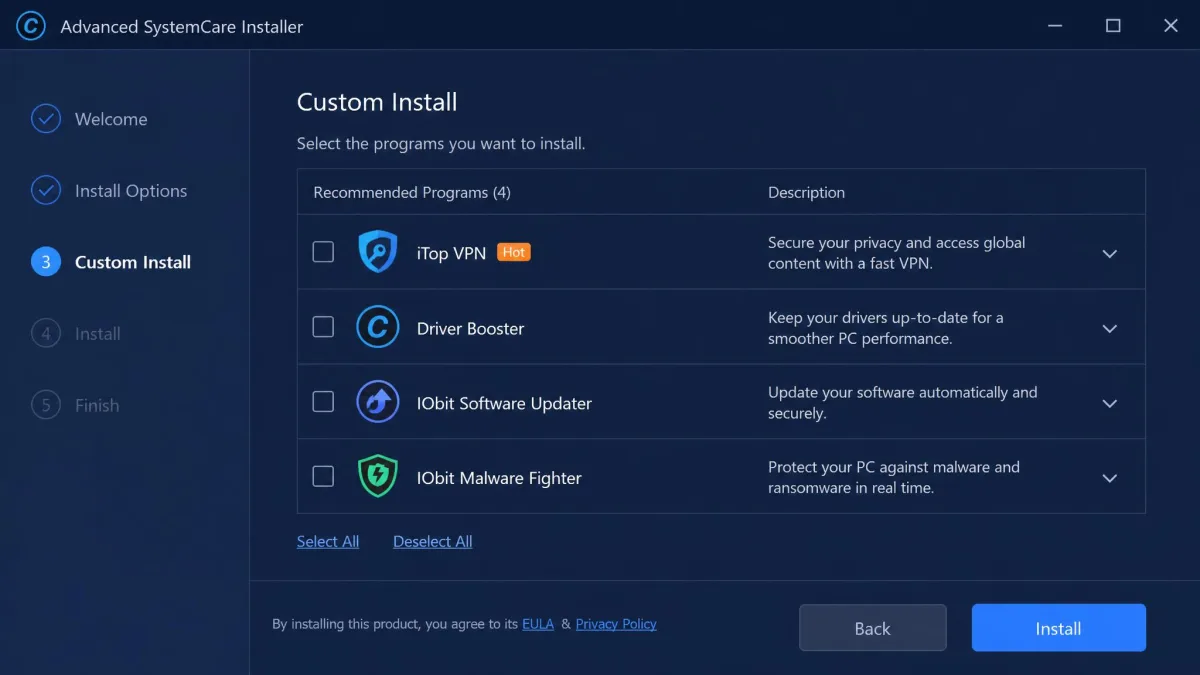This screenshot has width=1200, height=675.
Task: Click the orange Hot badge
Action: (514, 252)
